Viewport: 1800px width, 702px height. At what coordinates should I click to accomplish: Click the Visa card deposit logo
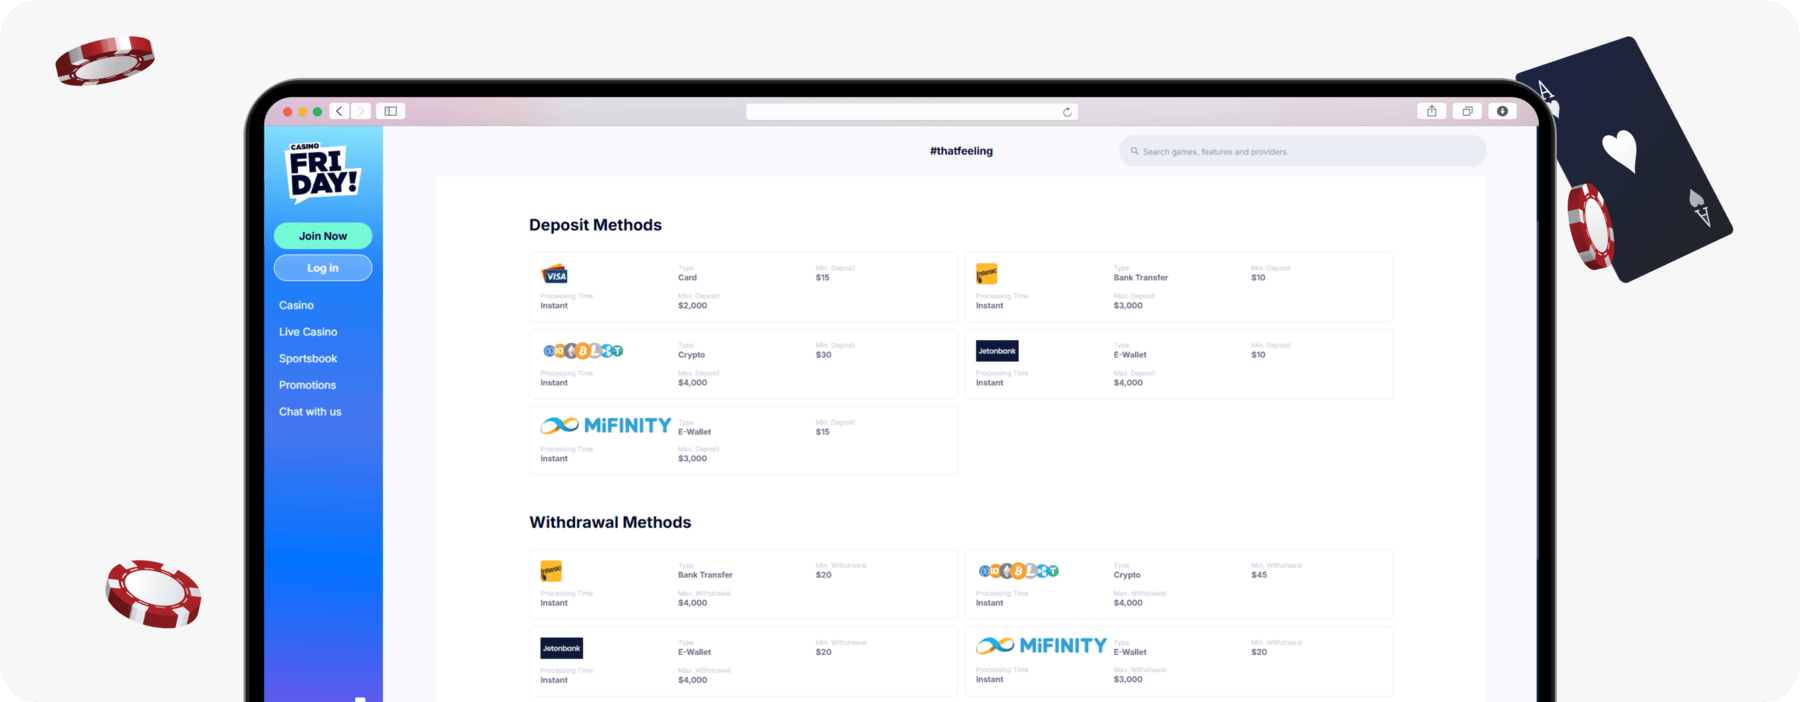(x=555, y=274)
